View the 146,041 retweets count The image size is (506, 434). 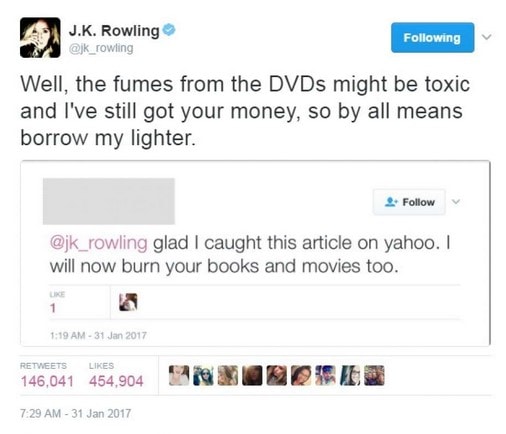[x=47, y=381]
